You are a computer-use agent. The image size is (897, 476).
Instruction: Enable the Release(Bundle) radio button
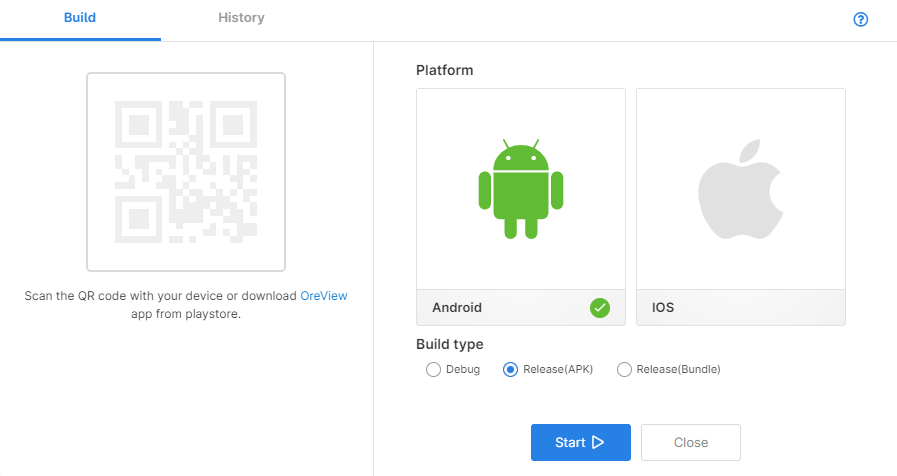click(x=624, y=370)
